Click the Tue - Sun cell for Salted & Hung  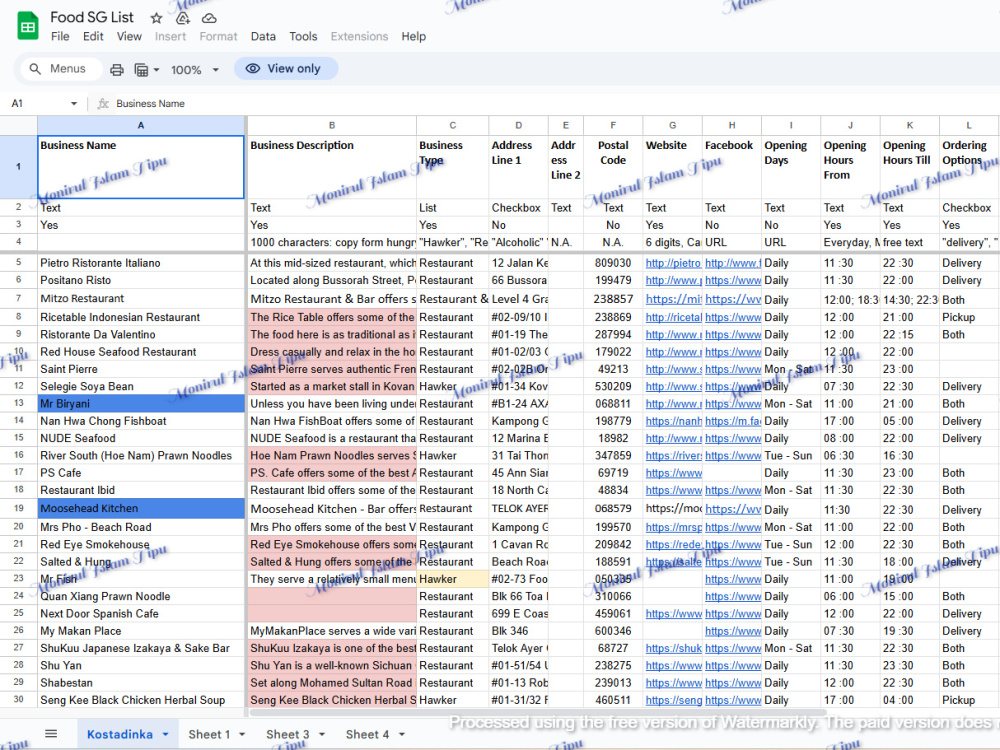point(791,561)
